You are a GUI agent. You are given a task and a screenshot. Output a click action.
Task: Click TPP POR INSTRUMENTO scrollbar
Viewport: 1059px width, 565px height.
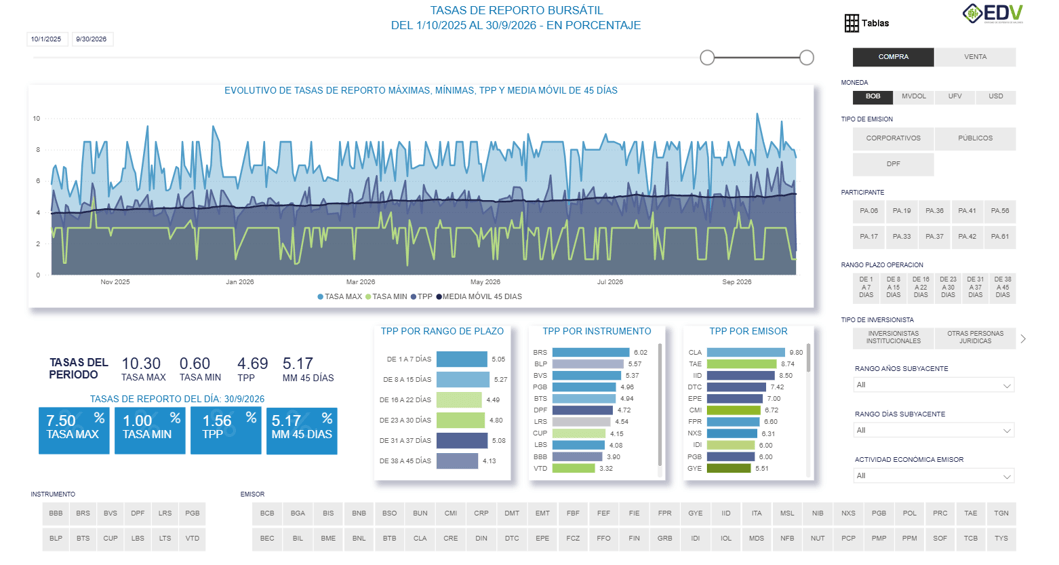[660, 405]
